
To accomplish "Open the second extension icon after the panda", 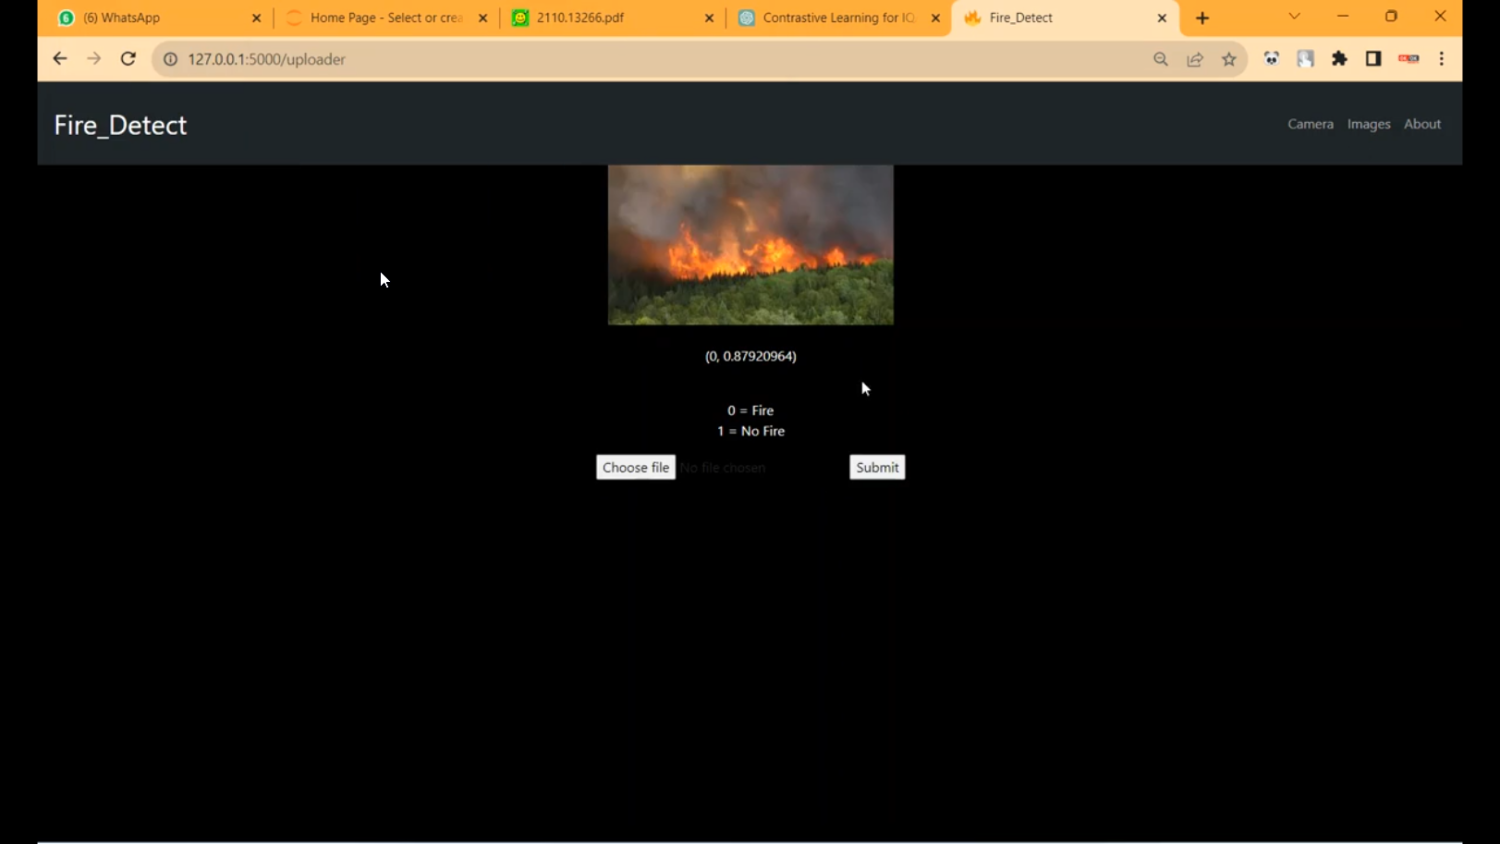I will [1305, 59].
